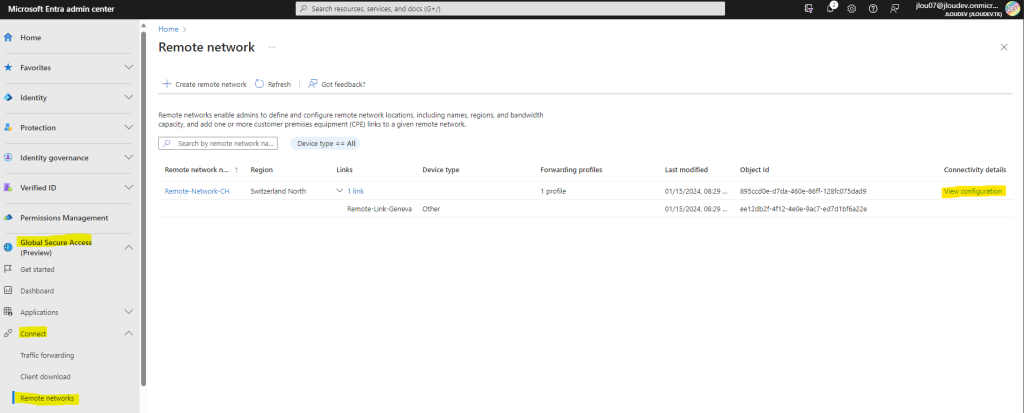Click the Permissions Management cloud icon
The height and width of the screenshot is (413, 1024).
(8, 218)
